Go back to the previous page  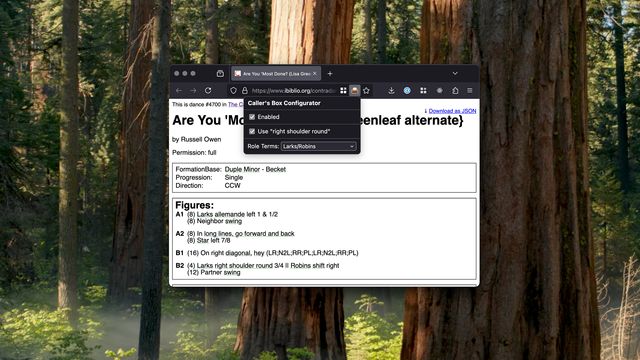(x=179, y=91)
